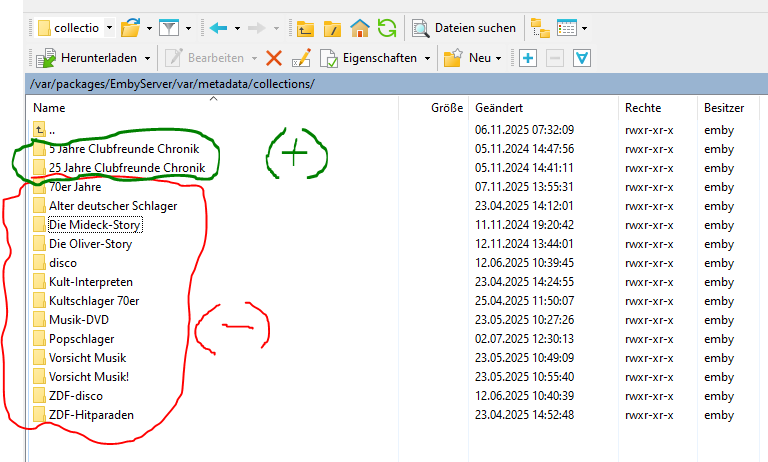
Task: Expand the filter options arrow
Action: (x=189, y=28)
